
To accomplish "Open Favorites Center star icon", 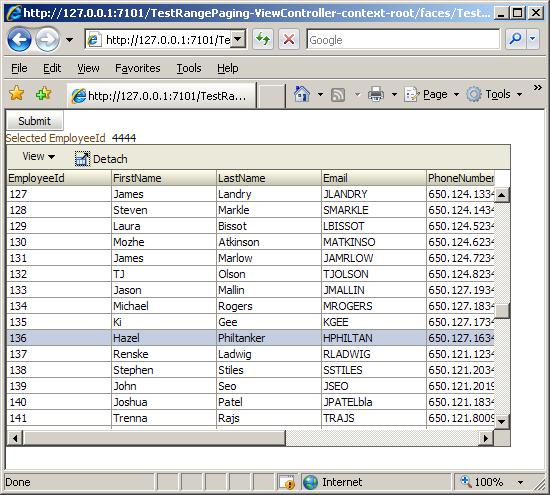I will click(16, 94).
